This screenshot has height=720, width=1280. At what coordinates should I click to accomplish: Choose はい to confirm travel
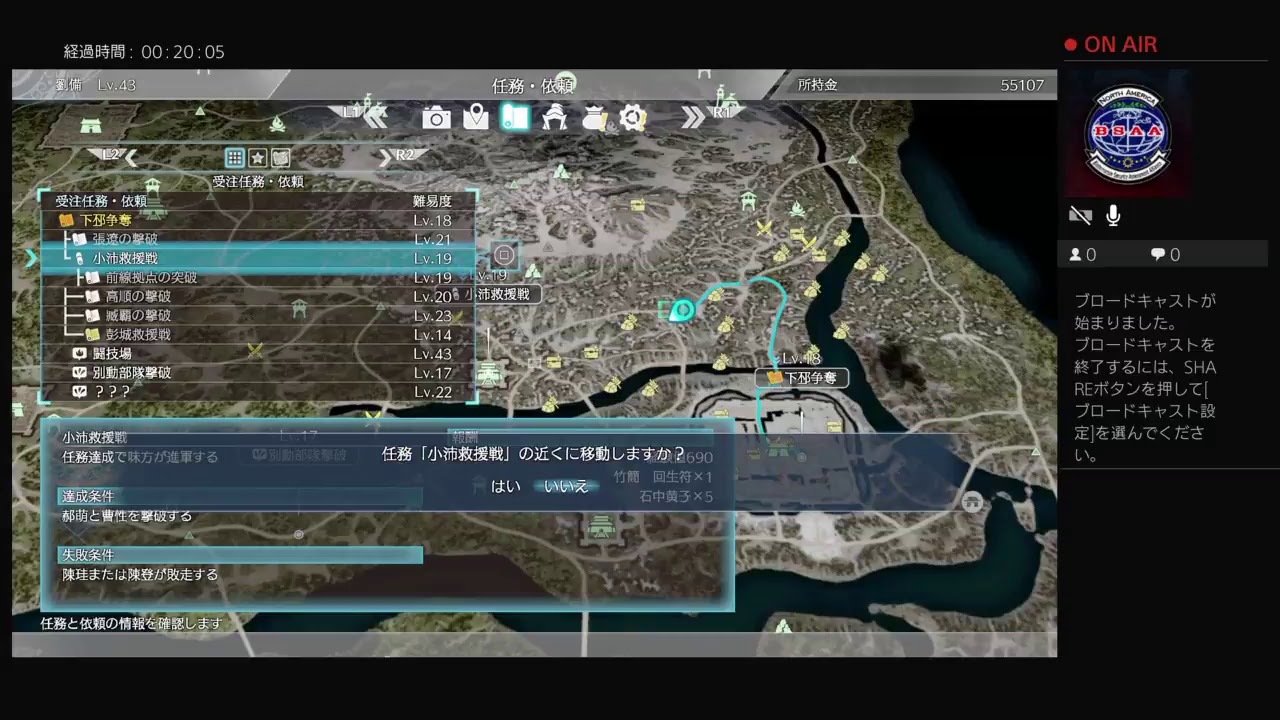(x=505, y=486)
